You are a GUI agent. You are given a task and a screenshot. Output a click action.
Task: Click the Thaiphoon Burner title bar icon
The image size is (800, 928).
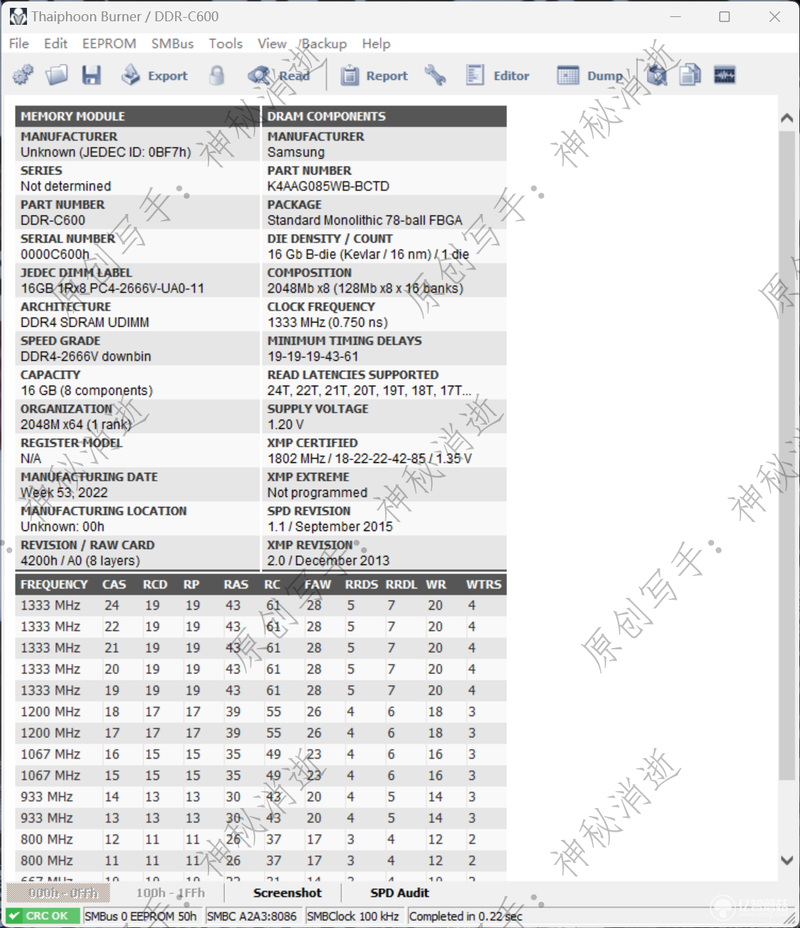(x=18, y=17)
